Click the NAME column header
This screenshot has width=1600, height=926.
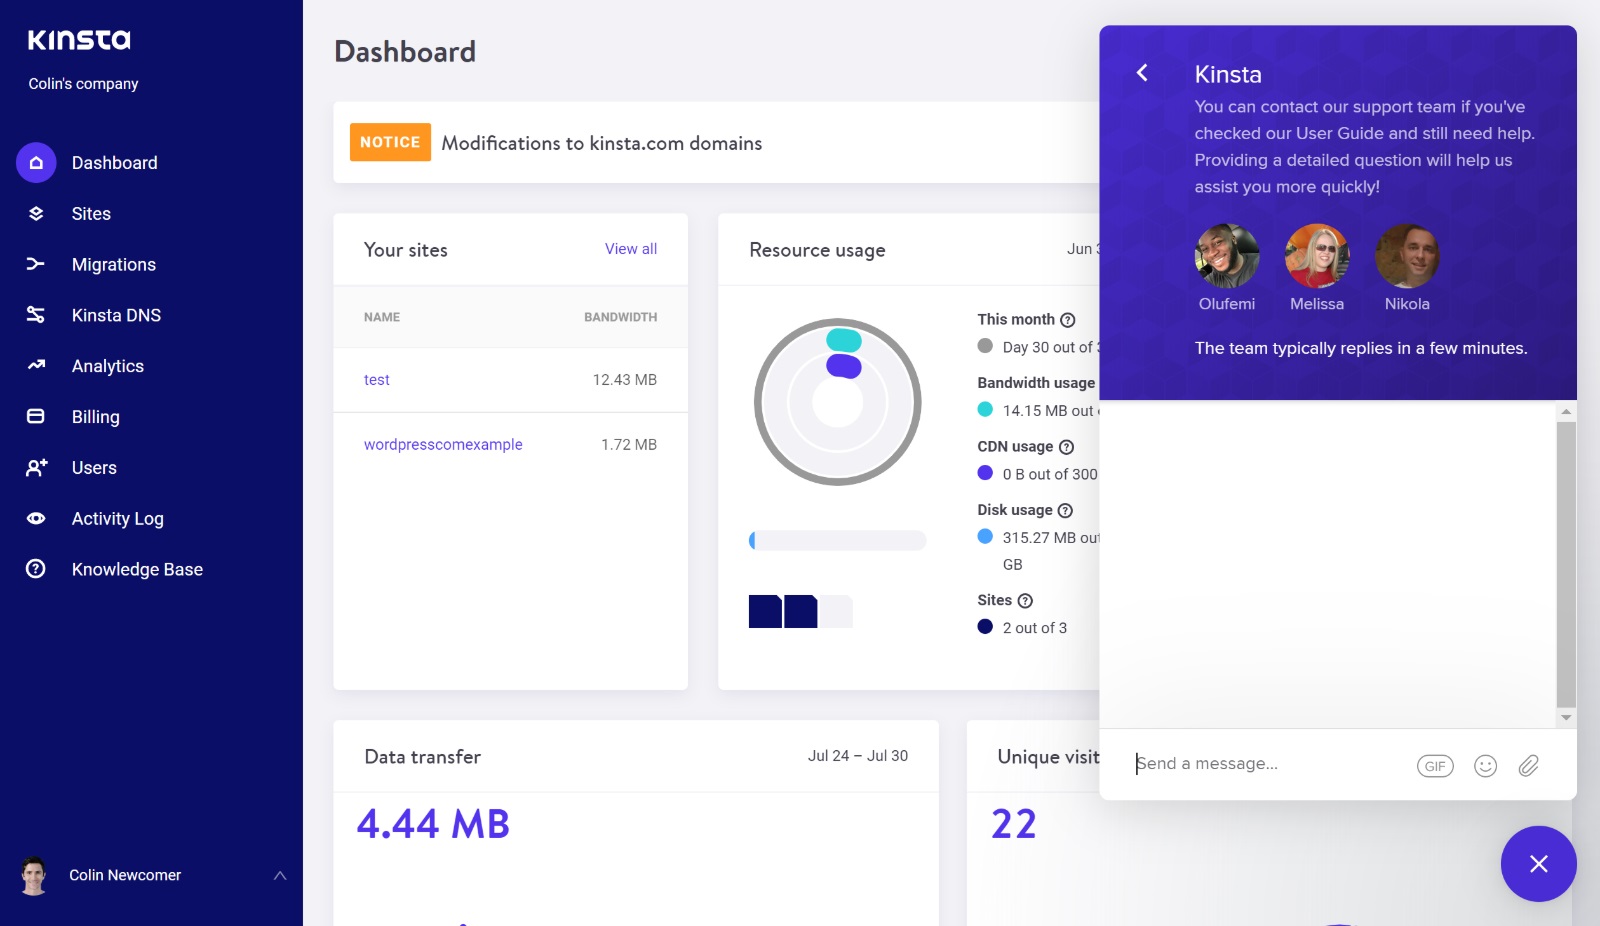click(x=382, y=317)
